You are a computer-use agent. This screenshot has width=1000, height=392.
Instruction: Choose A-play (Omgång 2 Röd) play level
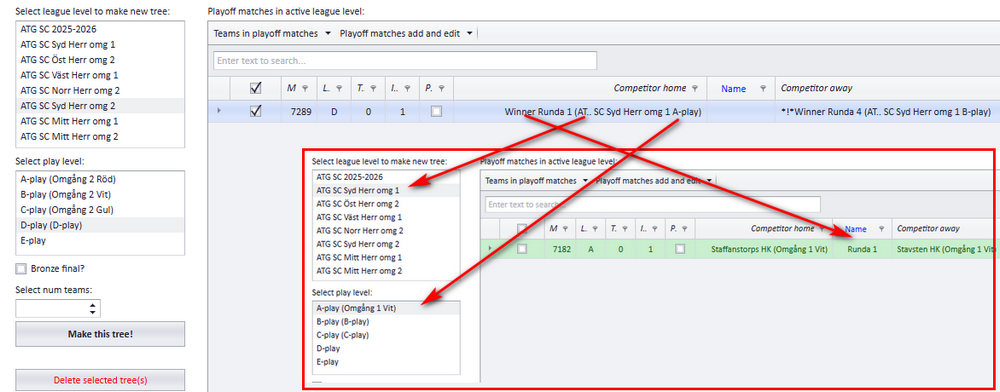[100, 179]
